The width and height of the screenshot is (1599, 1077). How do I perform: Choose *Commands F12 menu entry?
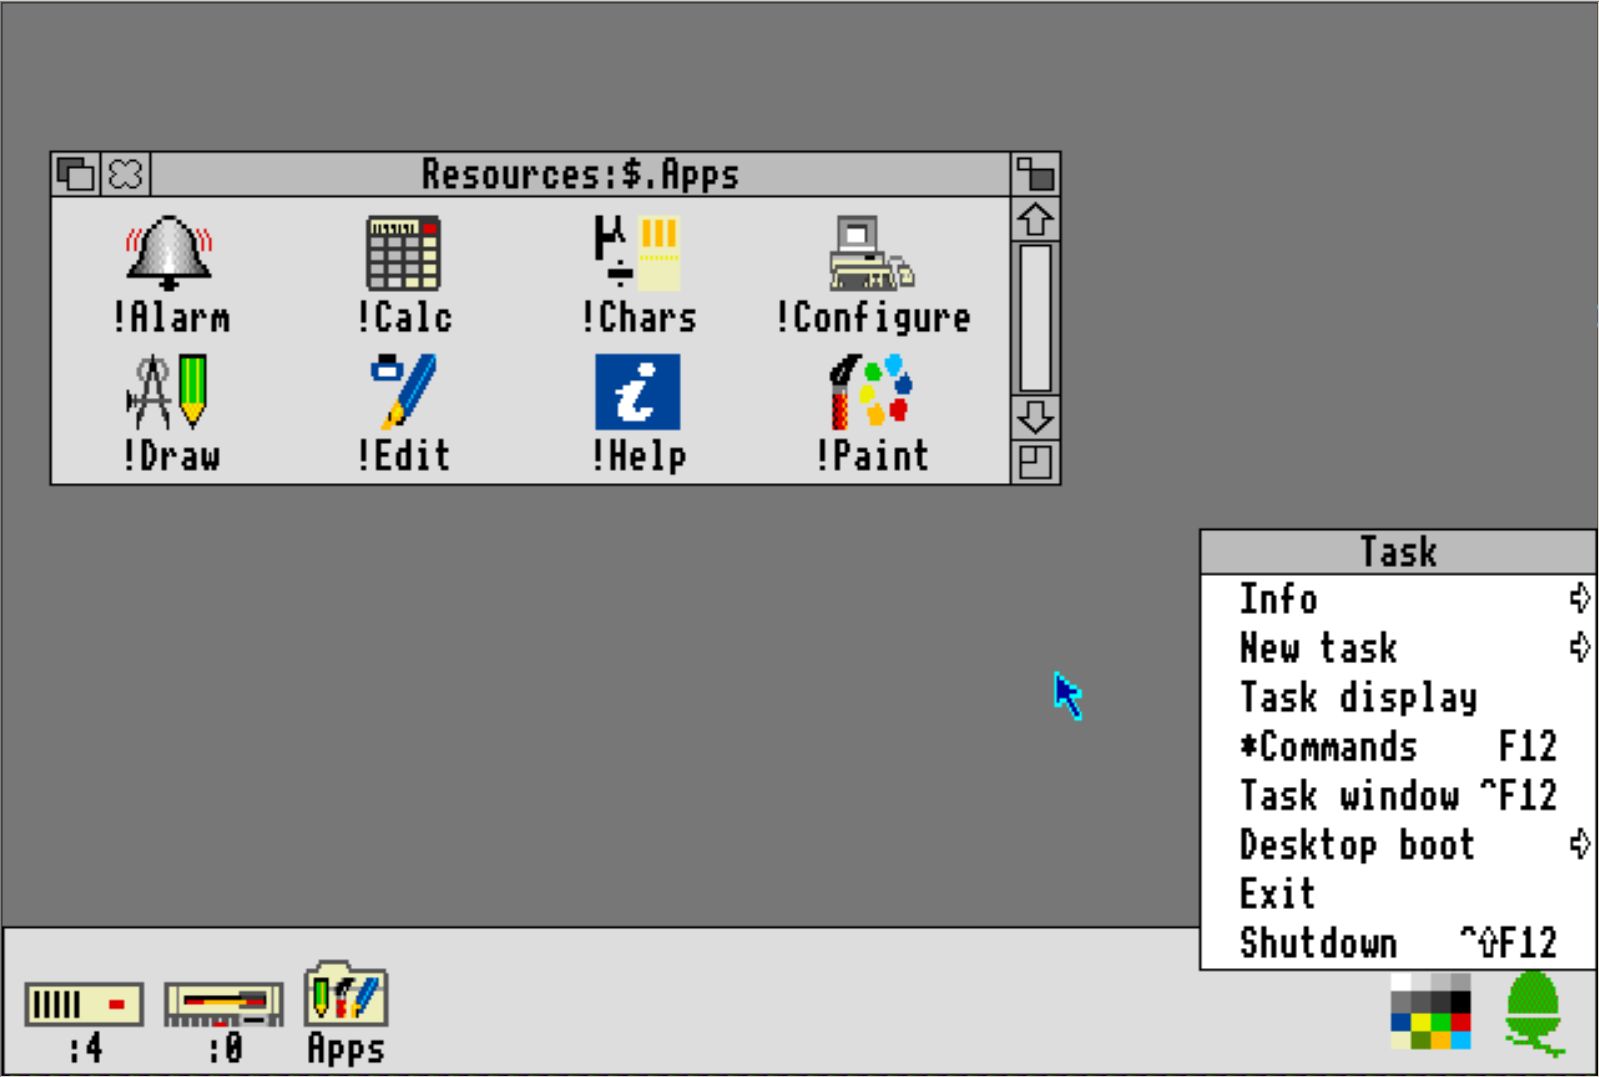(x=1398, y=746)
